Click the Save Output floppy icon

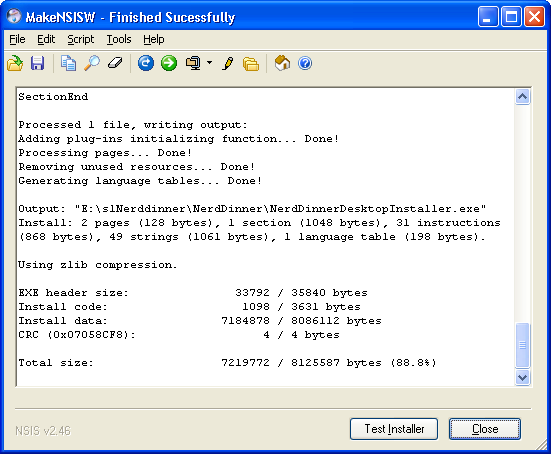(x=38, y=64)
